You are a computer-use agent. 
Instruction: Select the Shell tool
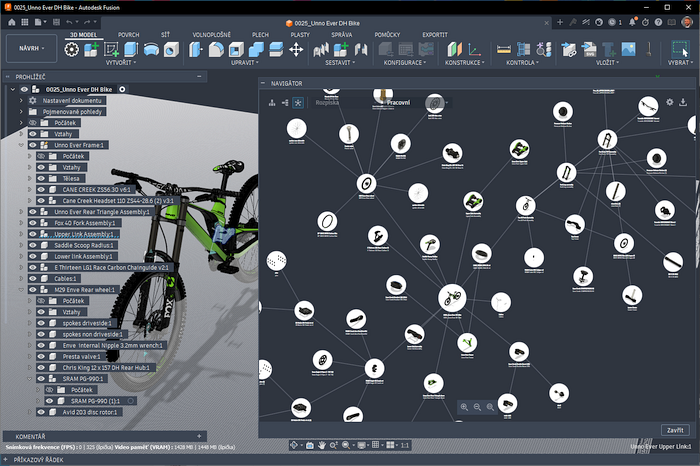click(x=236, y=49)
